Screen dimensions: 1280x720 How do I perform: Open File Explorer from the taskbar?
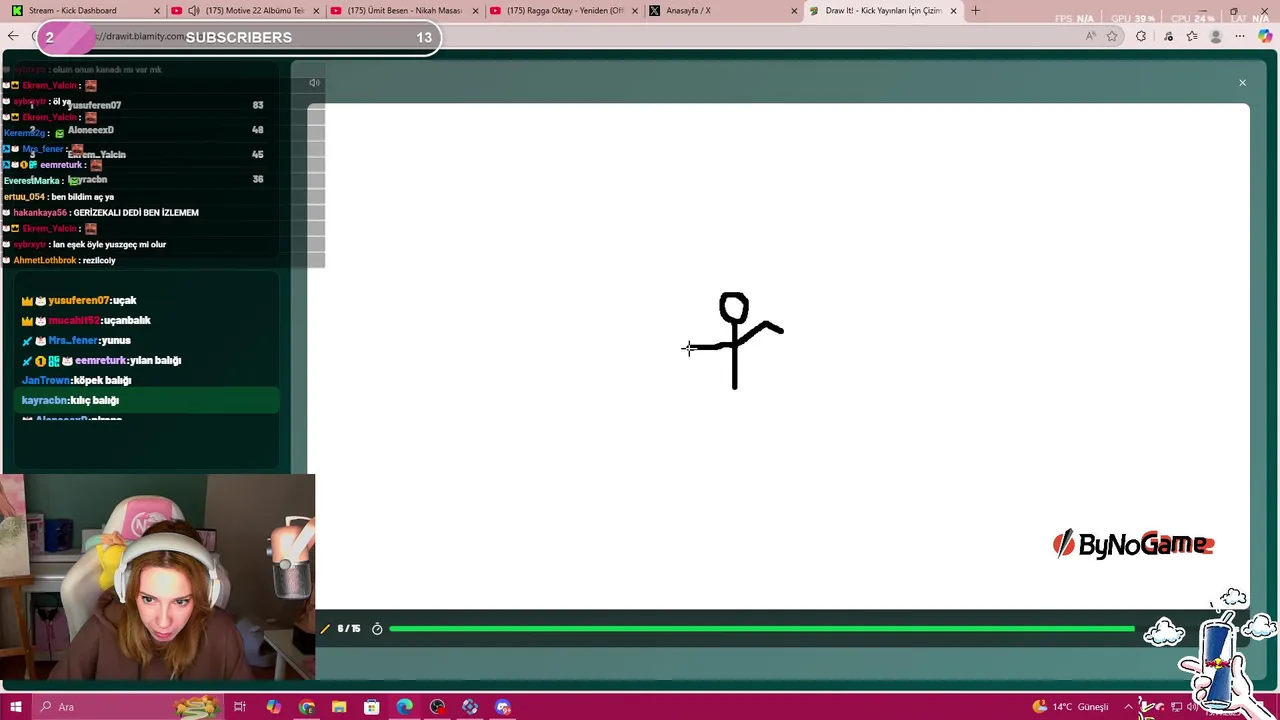(339, 707)
